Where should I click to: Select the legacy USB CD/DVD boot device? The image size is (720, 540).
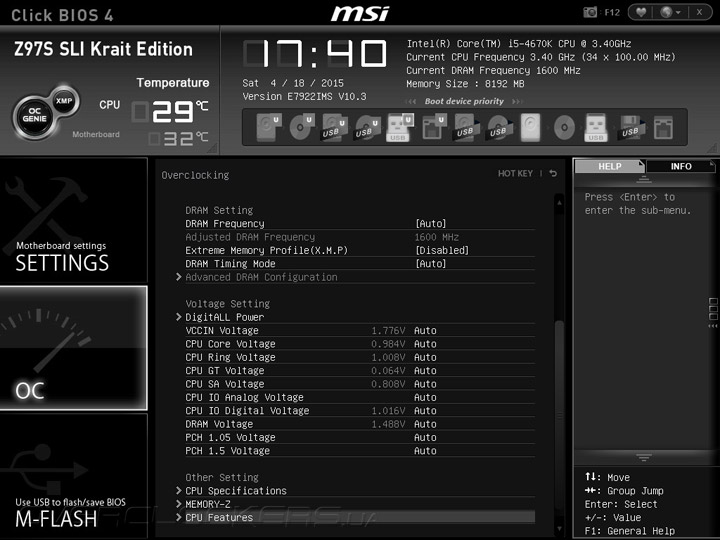pyautogui.click(x=499, y=127)
